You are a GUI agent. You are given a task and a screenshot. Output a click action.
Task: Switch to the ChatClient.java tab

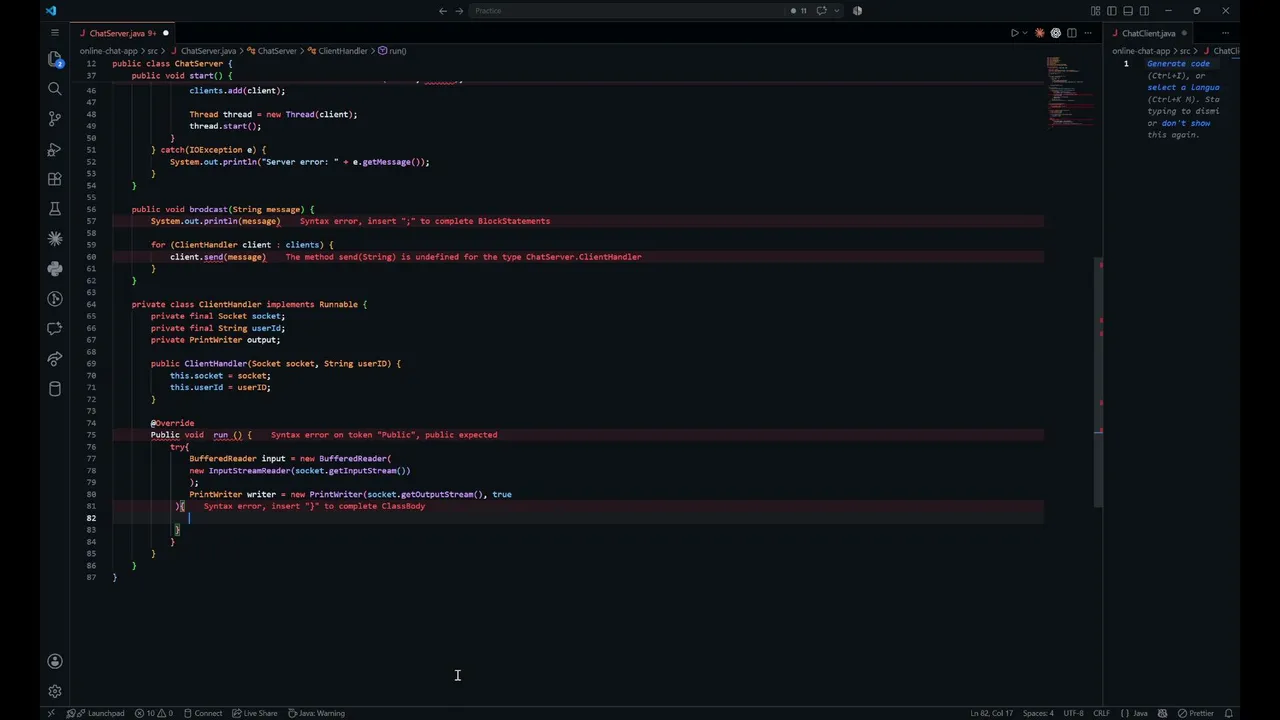coord(1147,33)
